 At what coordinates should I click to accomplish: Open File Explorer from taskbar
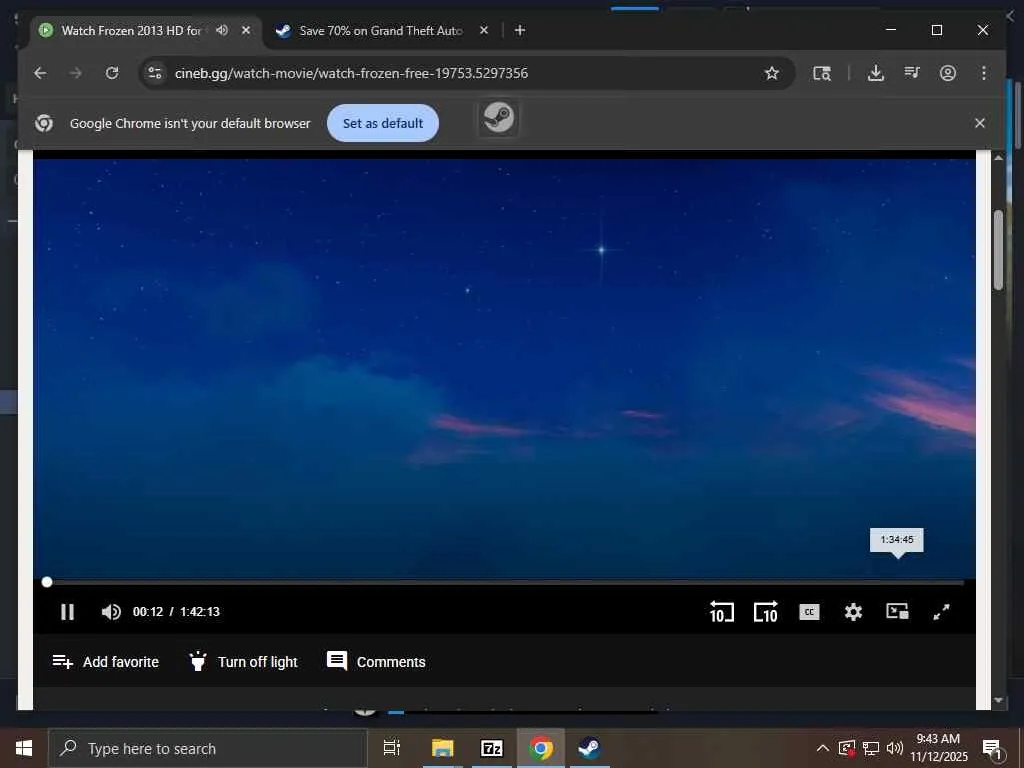click(x=442, y=748)
